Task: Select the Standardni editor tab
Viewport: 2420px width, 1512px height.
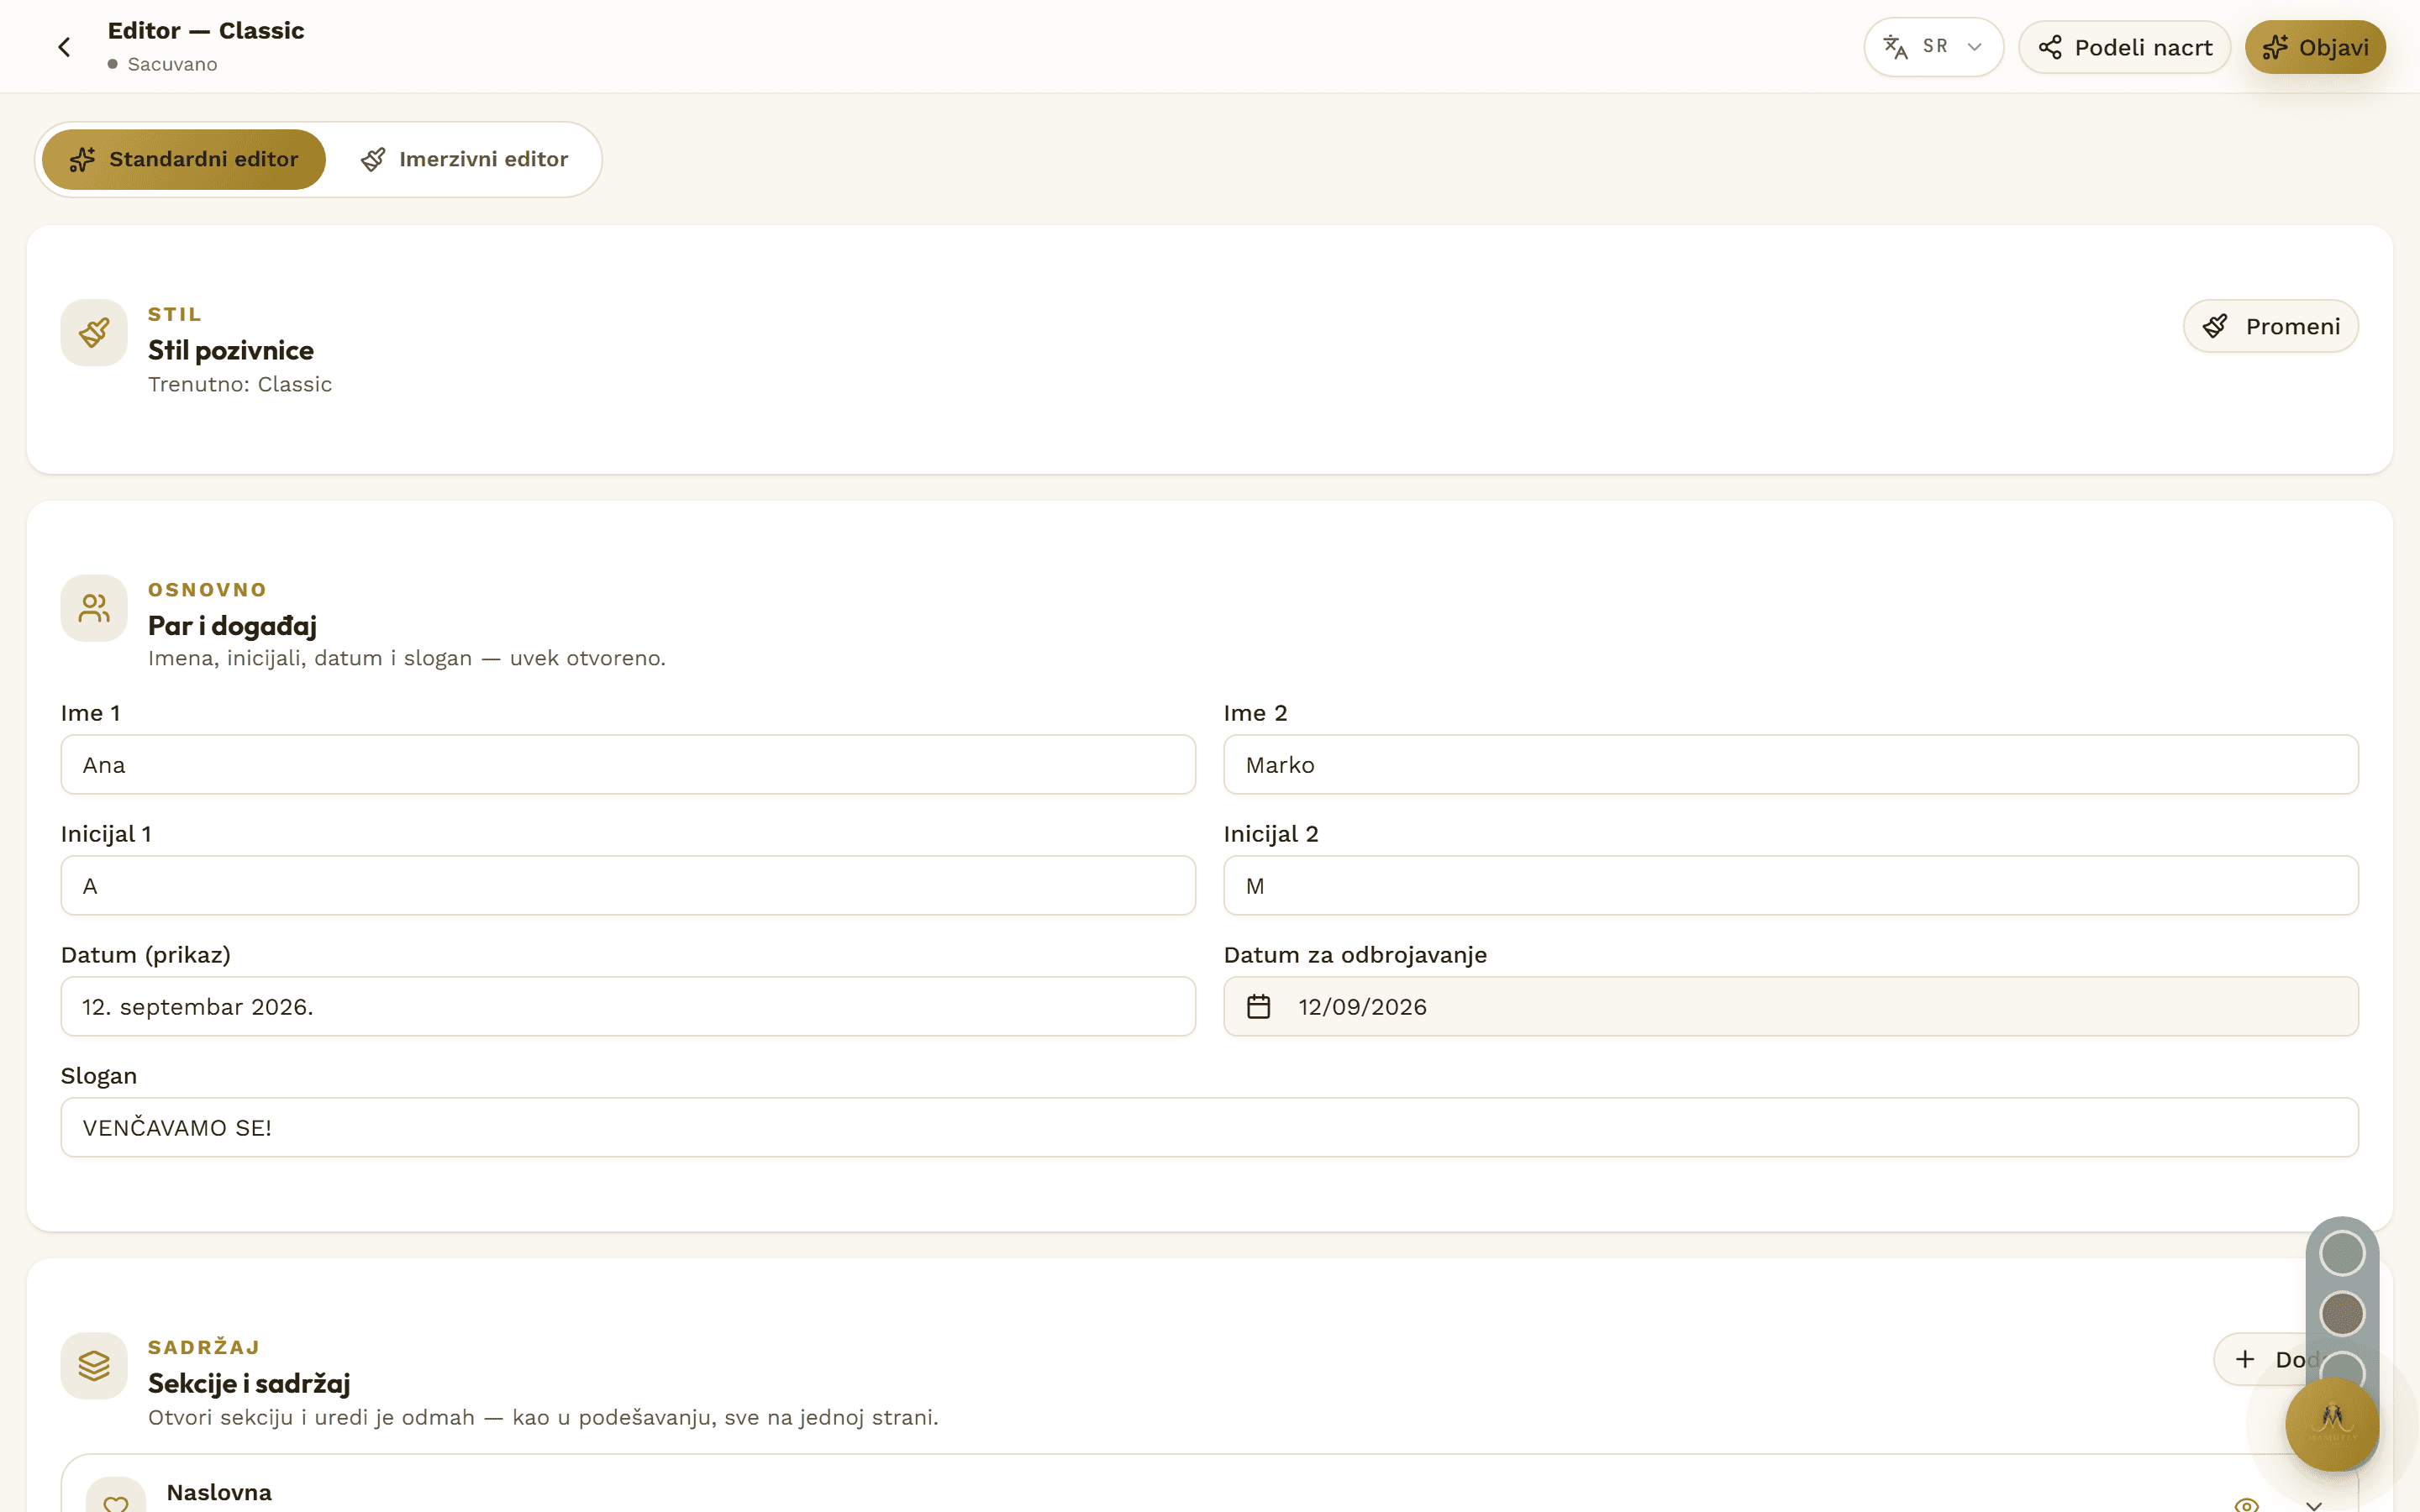Action: [x=184, y=159]
